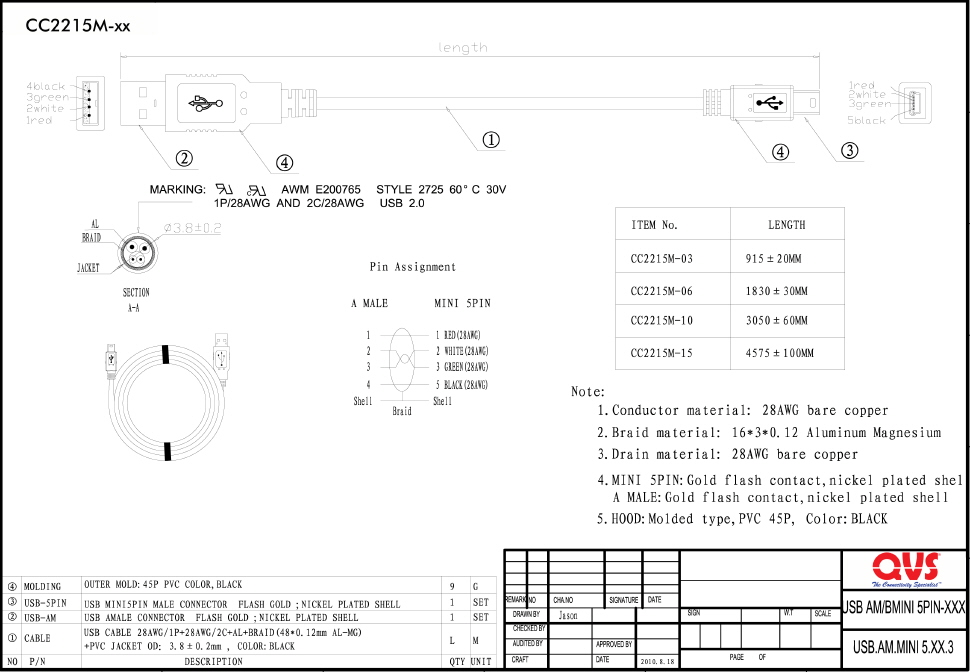Click the drawing title CC2215M-xx

pyautogui.click(x=78, y=26)
